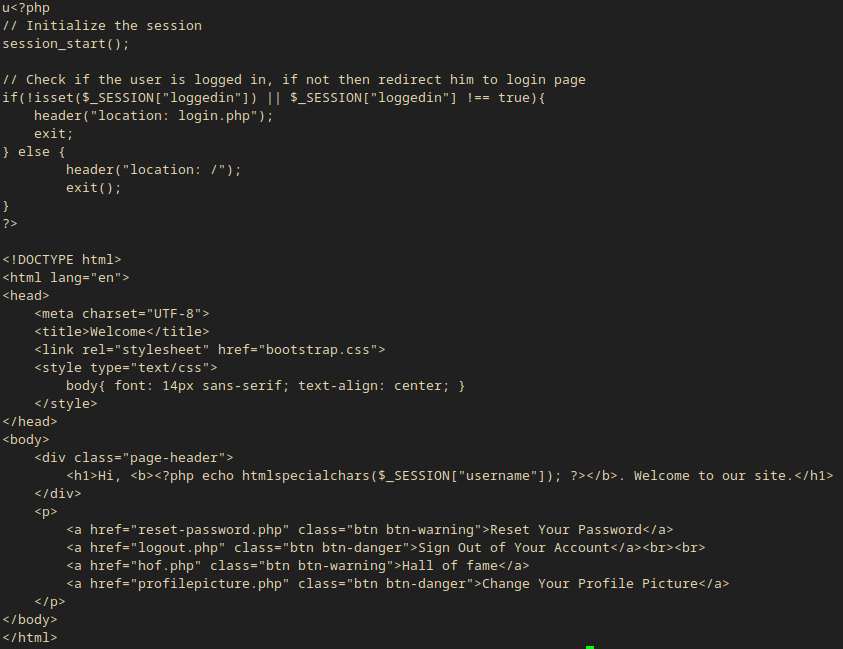Click the htmlspecialchars function name

pos(306,475)
